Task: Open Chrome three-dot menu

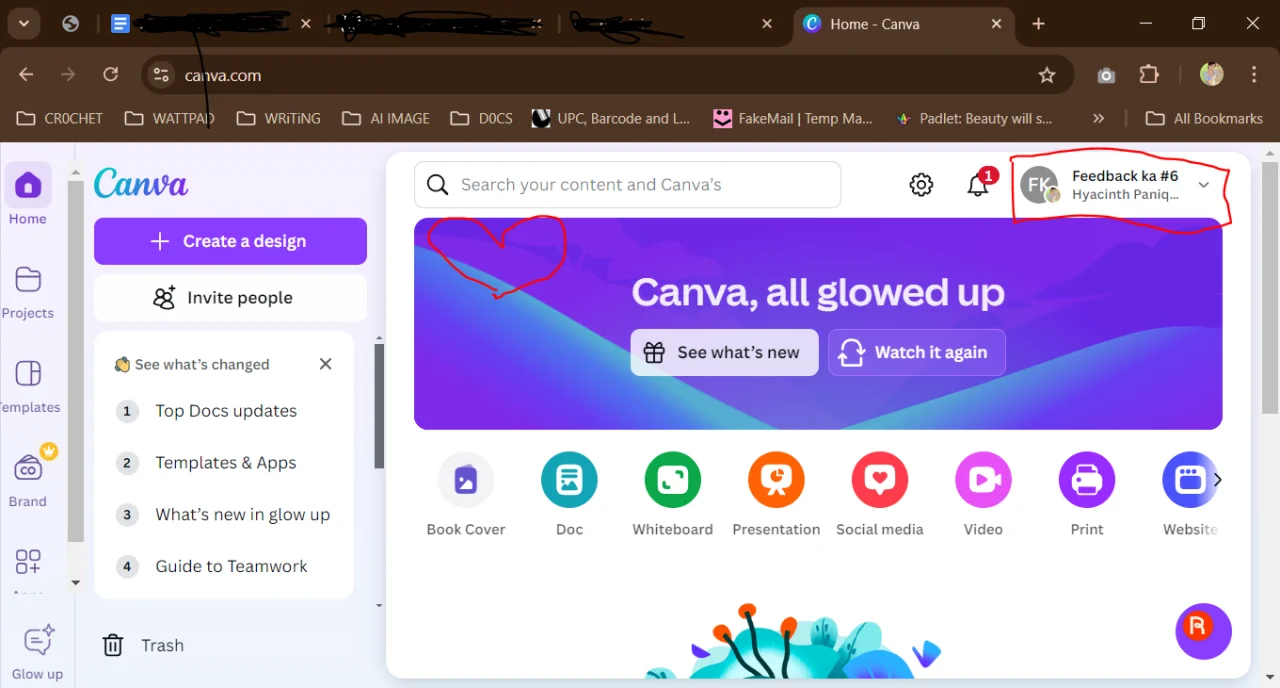Action: tap(1254, 75)
